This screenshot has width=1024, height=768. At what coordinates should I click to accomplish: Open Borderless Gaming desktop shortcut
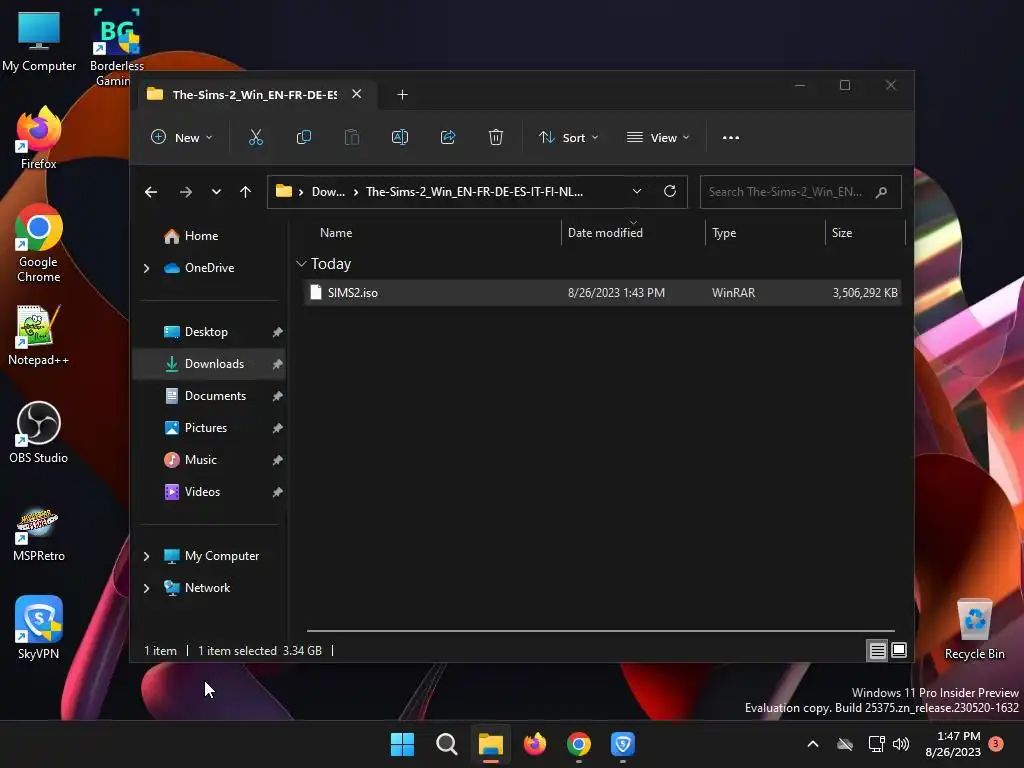click(x=116, y=48)
